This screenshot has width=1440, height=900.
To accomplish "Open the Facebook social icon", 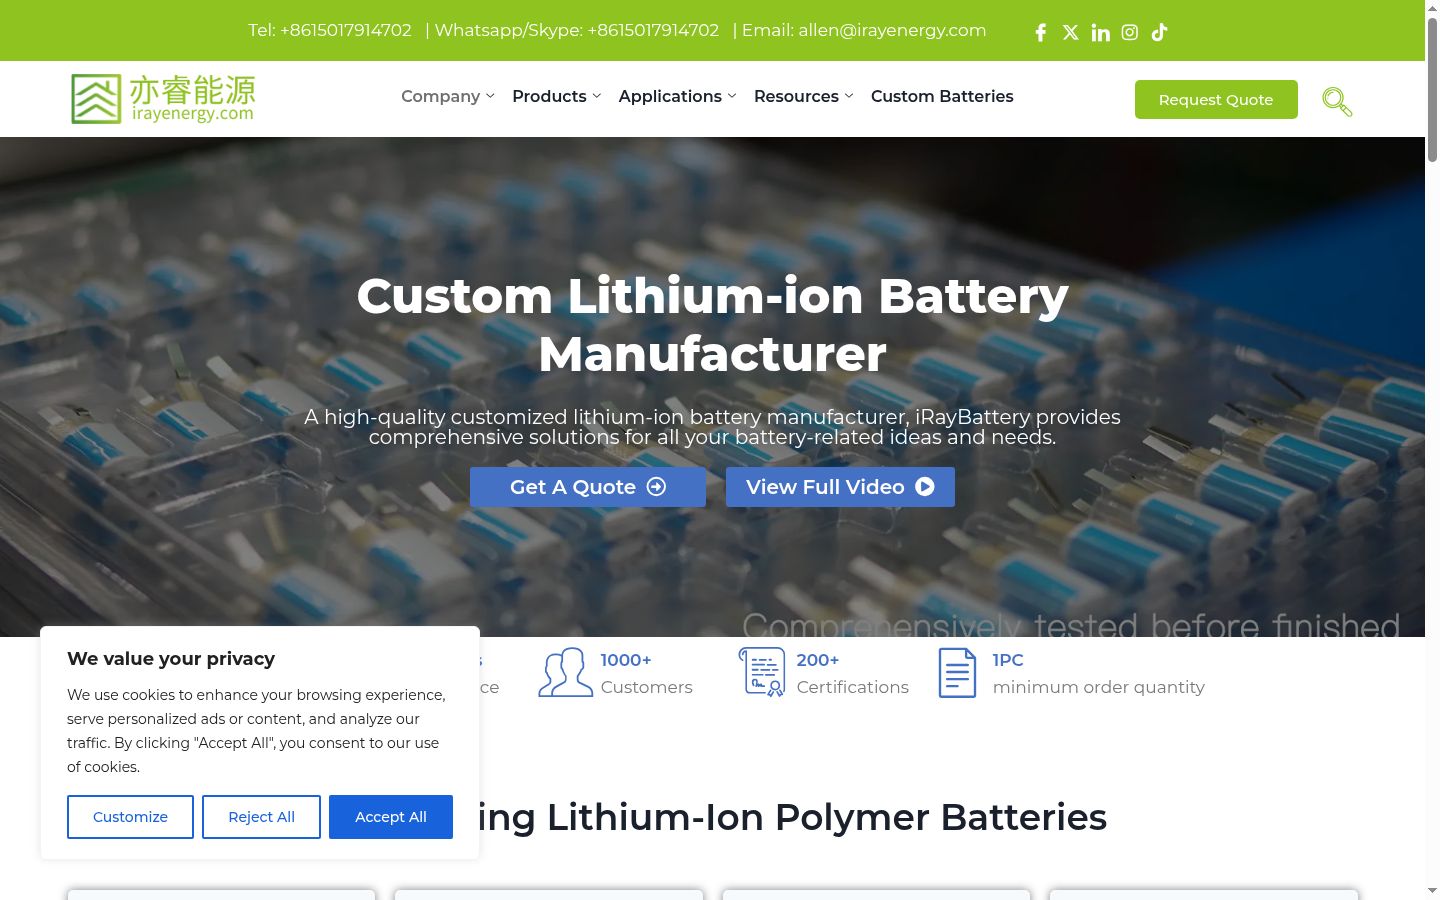I will 1041,32.
